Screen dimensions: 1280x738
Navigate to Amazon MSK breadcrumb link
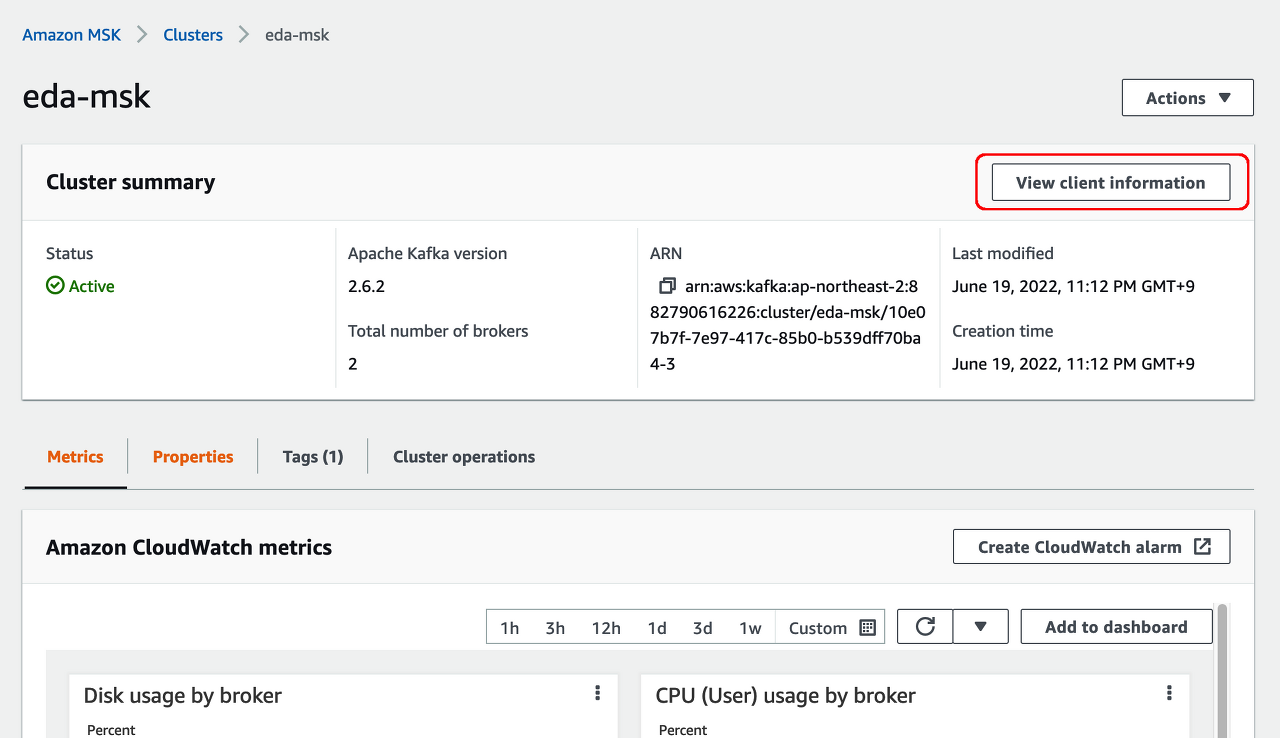click(72, 35)
